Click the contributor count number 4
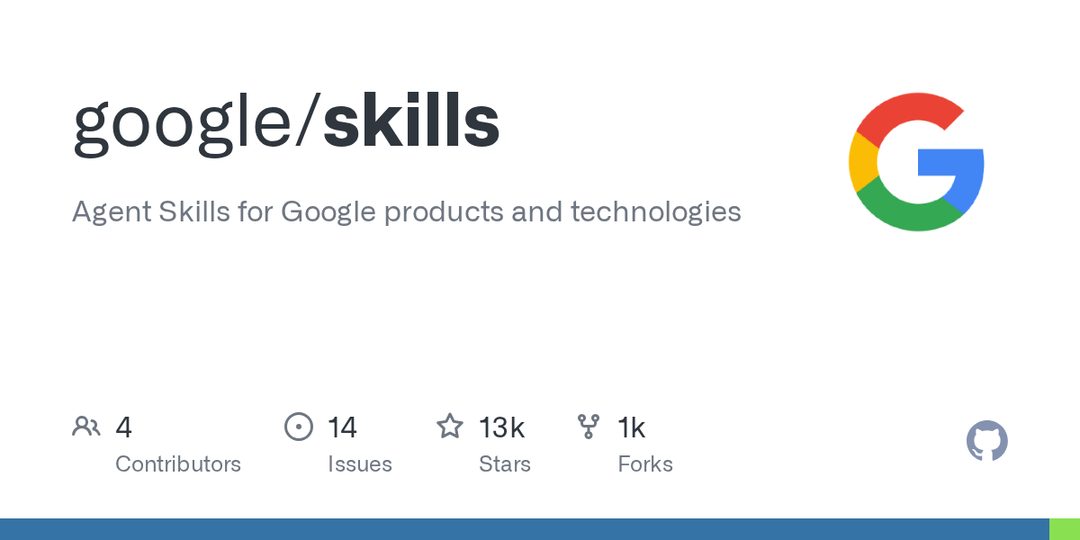 (123, 427)
